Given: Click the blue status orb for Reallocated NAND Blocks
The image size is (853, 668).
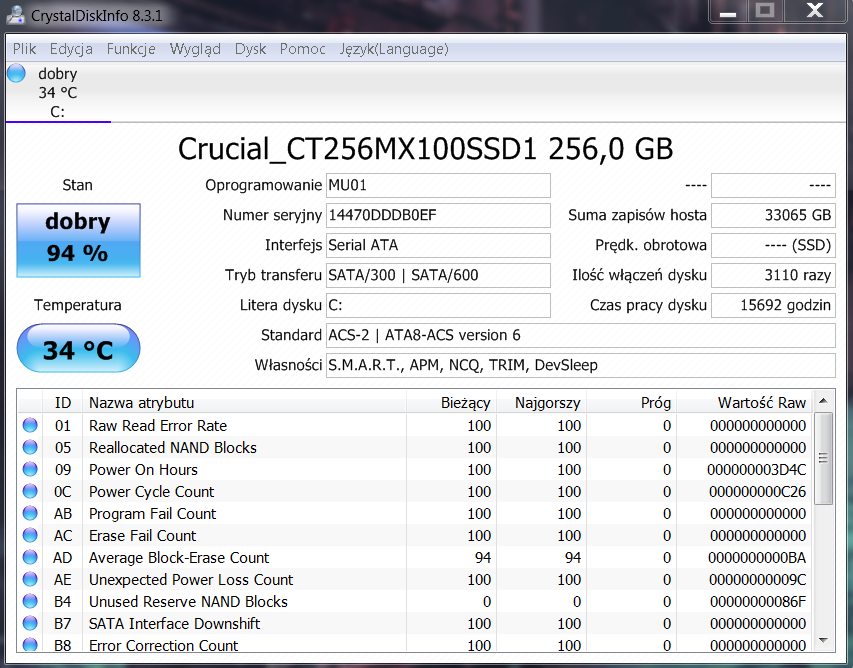Looking at the screenshot, I should point(30,447).
